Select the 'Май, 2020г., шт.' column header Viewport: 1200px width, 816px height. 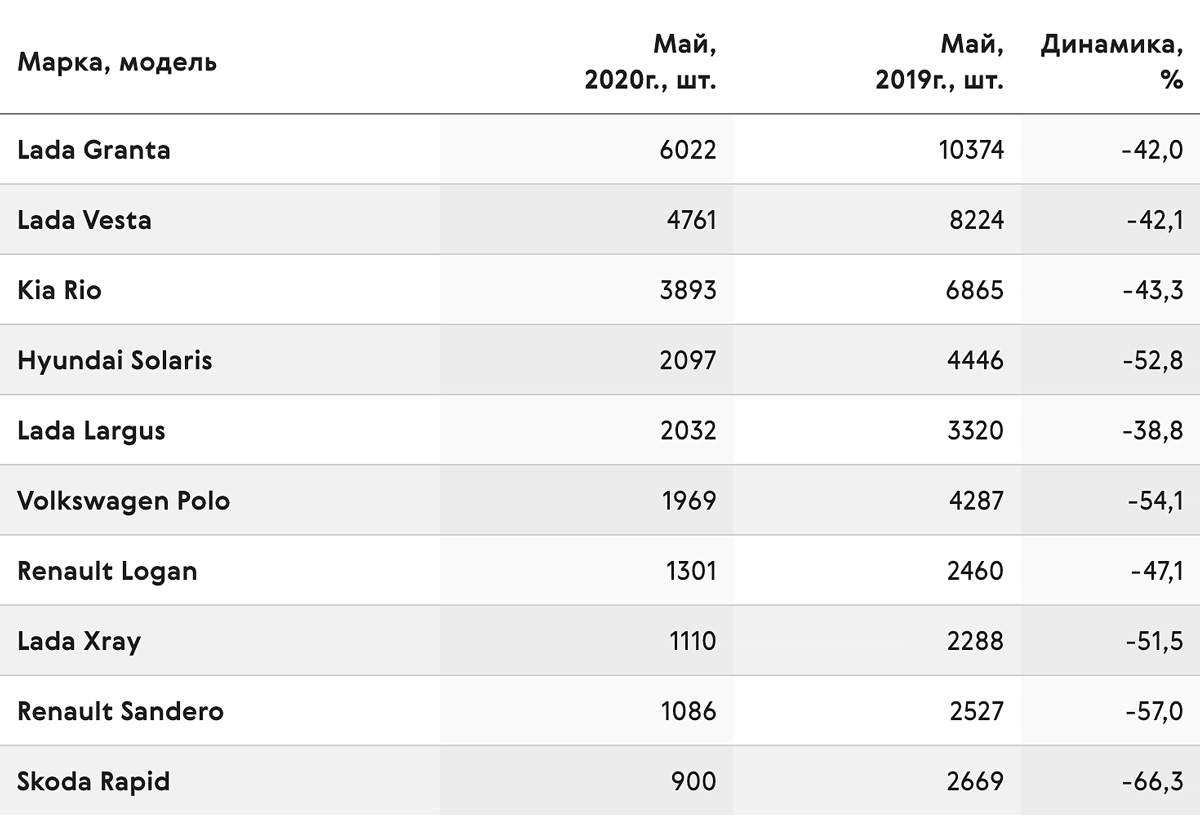click(x=651, y=62)
